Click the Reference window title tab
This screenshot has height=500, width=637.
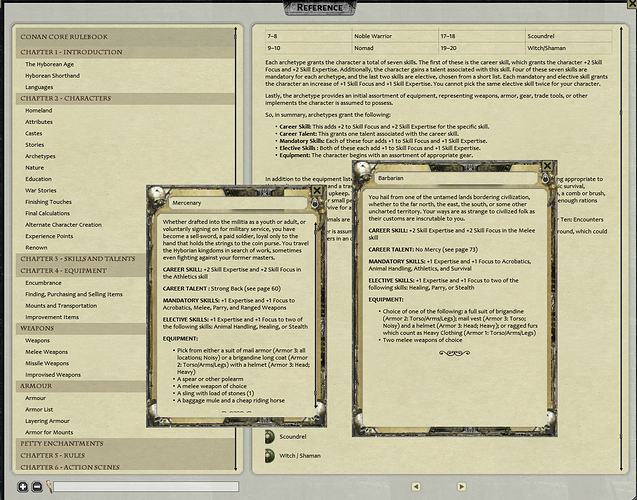coord(320,8)
